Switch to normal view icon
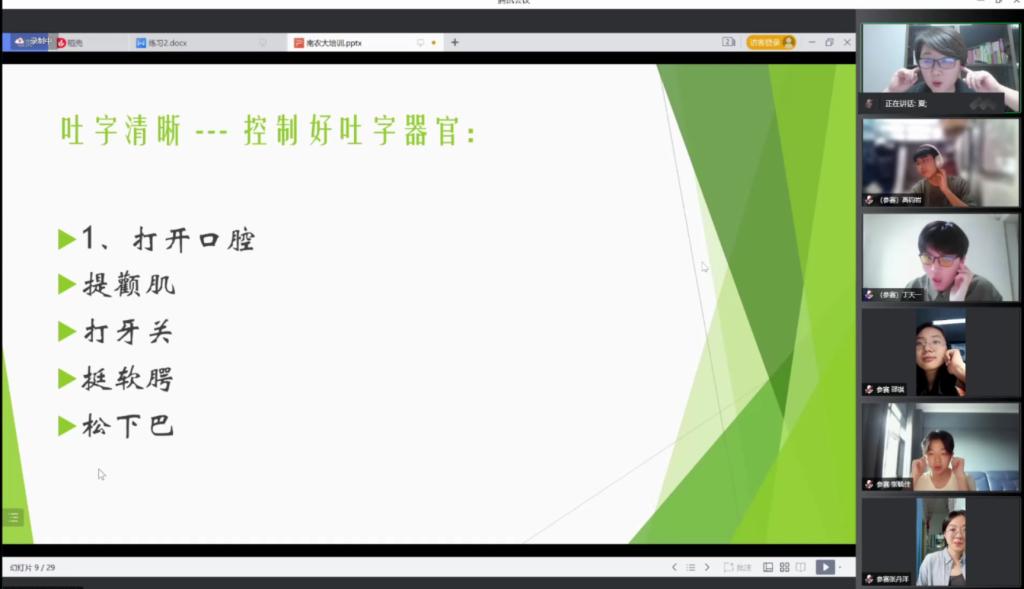 coord(768,567)
